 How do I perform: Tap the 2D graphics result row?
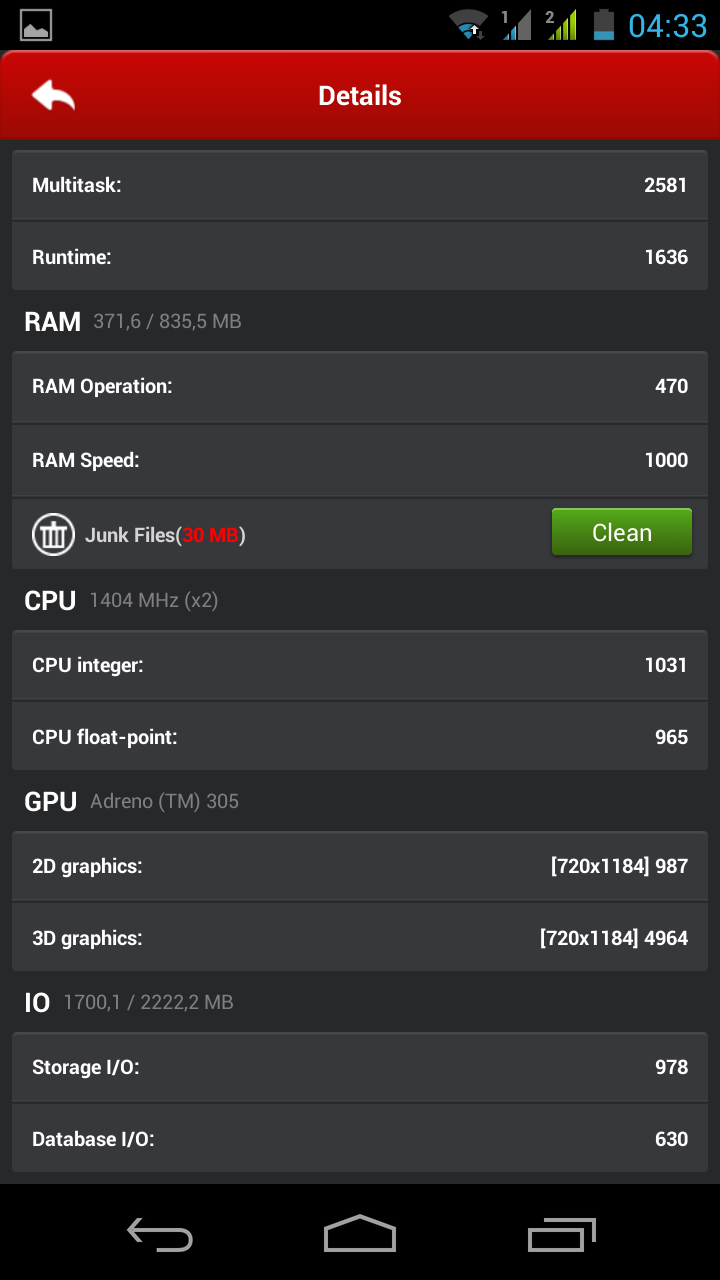click(x=360, y=866)
